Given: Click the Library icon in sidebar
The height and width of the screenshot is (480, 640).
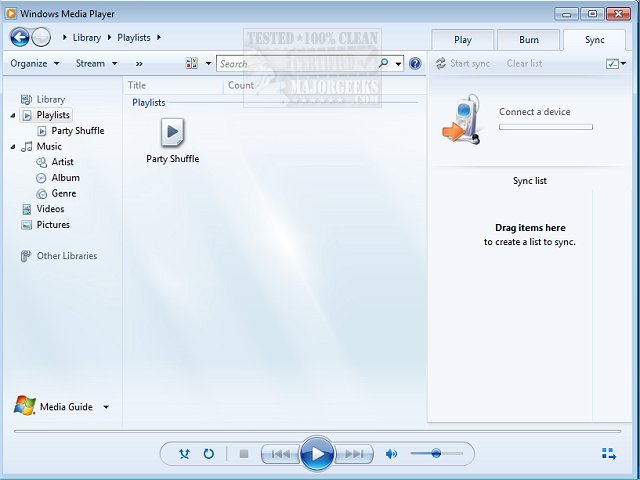Looking at the screenshot, I should pos(26,100).
